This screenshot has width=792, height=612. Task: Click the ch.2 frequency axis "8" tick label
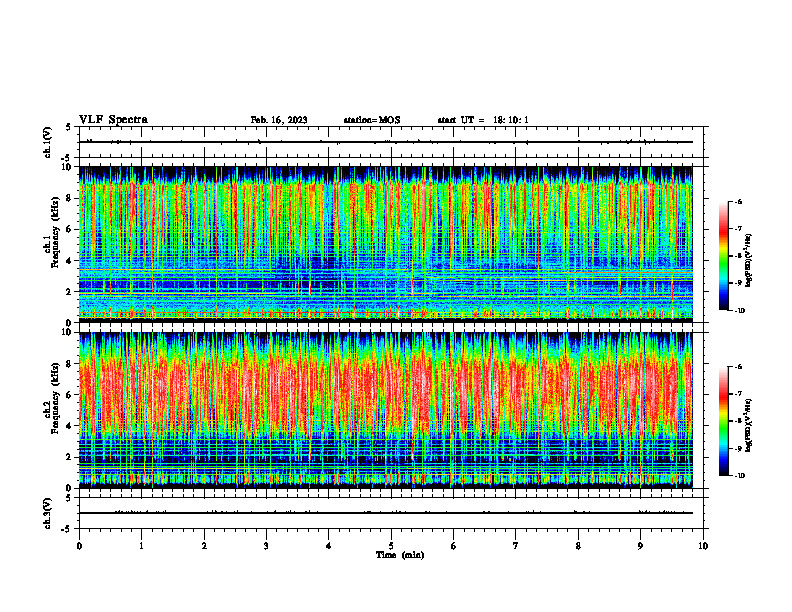69,364
